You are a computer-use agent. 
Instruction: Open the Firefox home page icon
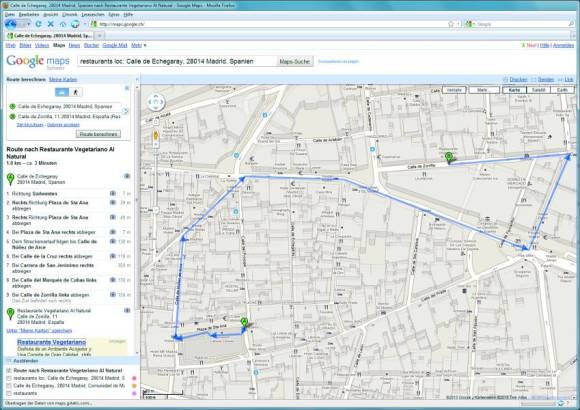[63, 24]
